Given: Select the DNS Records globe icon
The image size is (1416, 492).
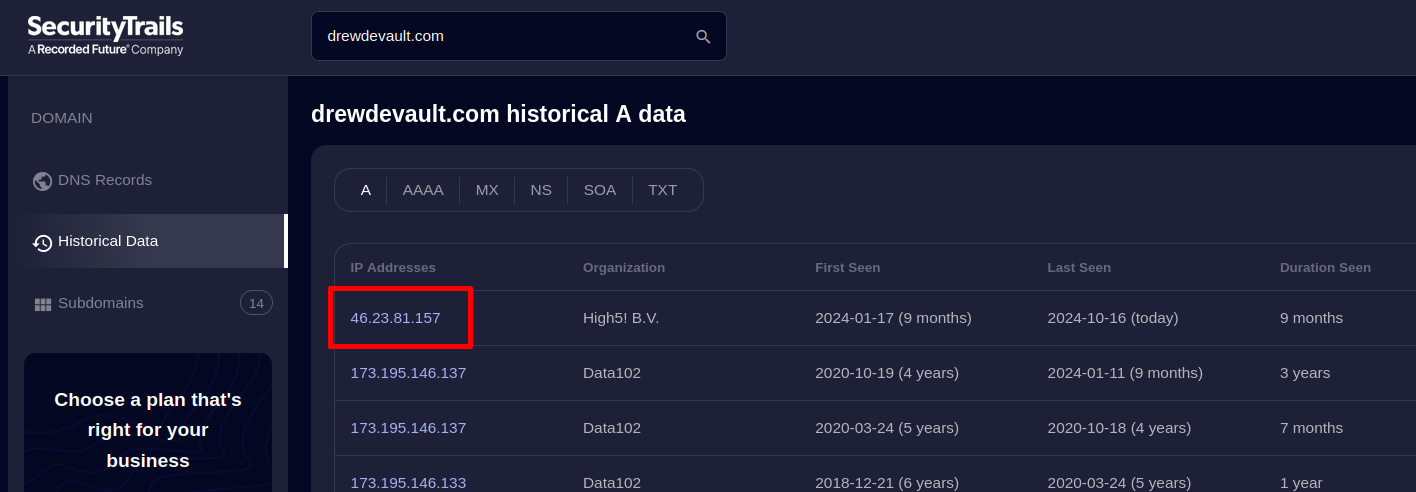Looking at the screenshot, I should pyautogui.click(x=42, y=181).
